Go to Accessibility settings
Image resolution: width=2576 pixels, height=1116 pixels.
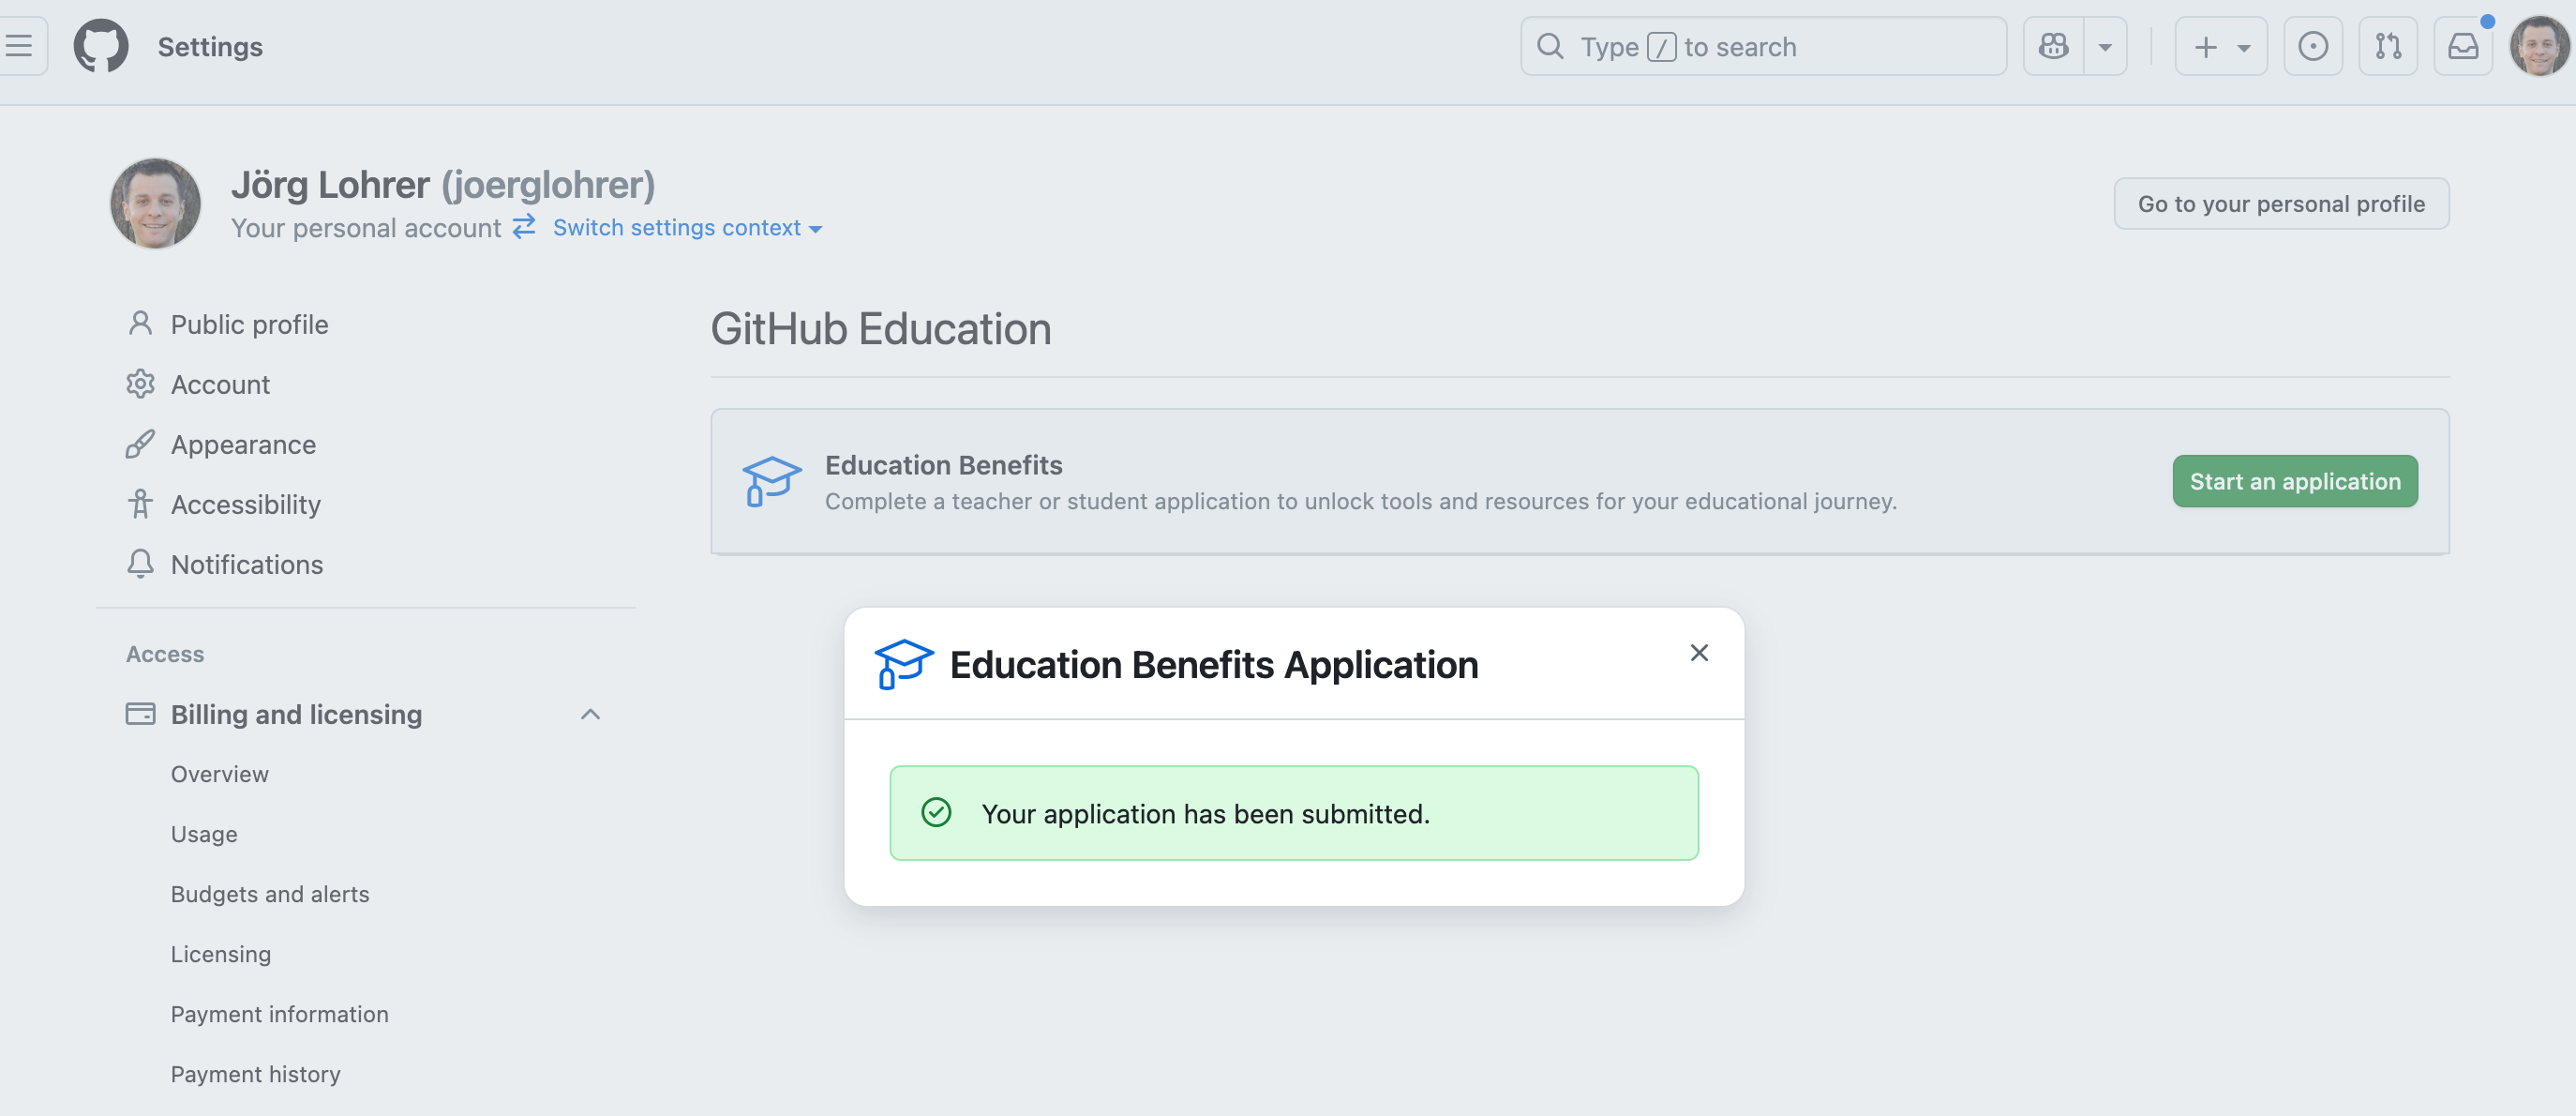tap(245, 504)
